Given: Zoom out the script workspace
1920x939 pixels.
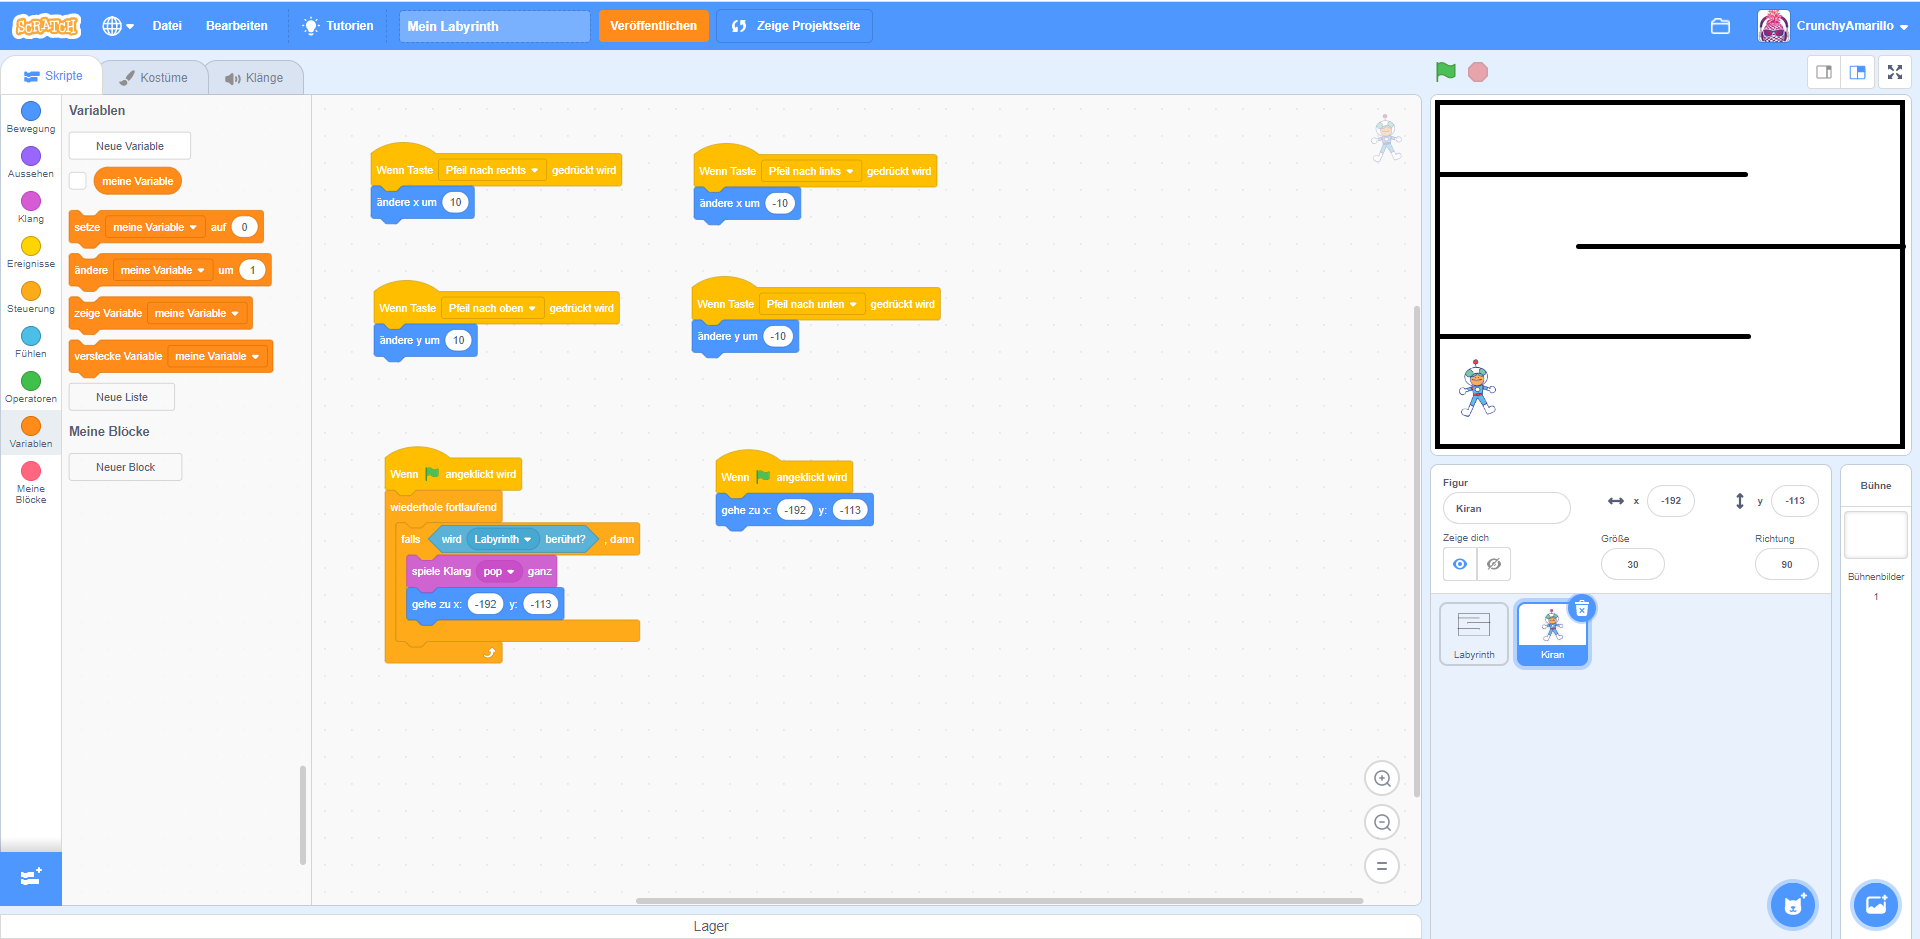Looking at the screenshot, I should (1382, 822).
